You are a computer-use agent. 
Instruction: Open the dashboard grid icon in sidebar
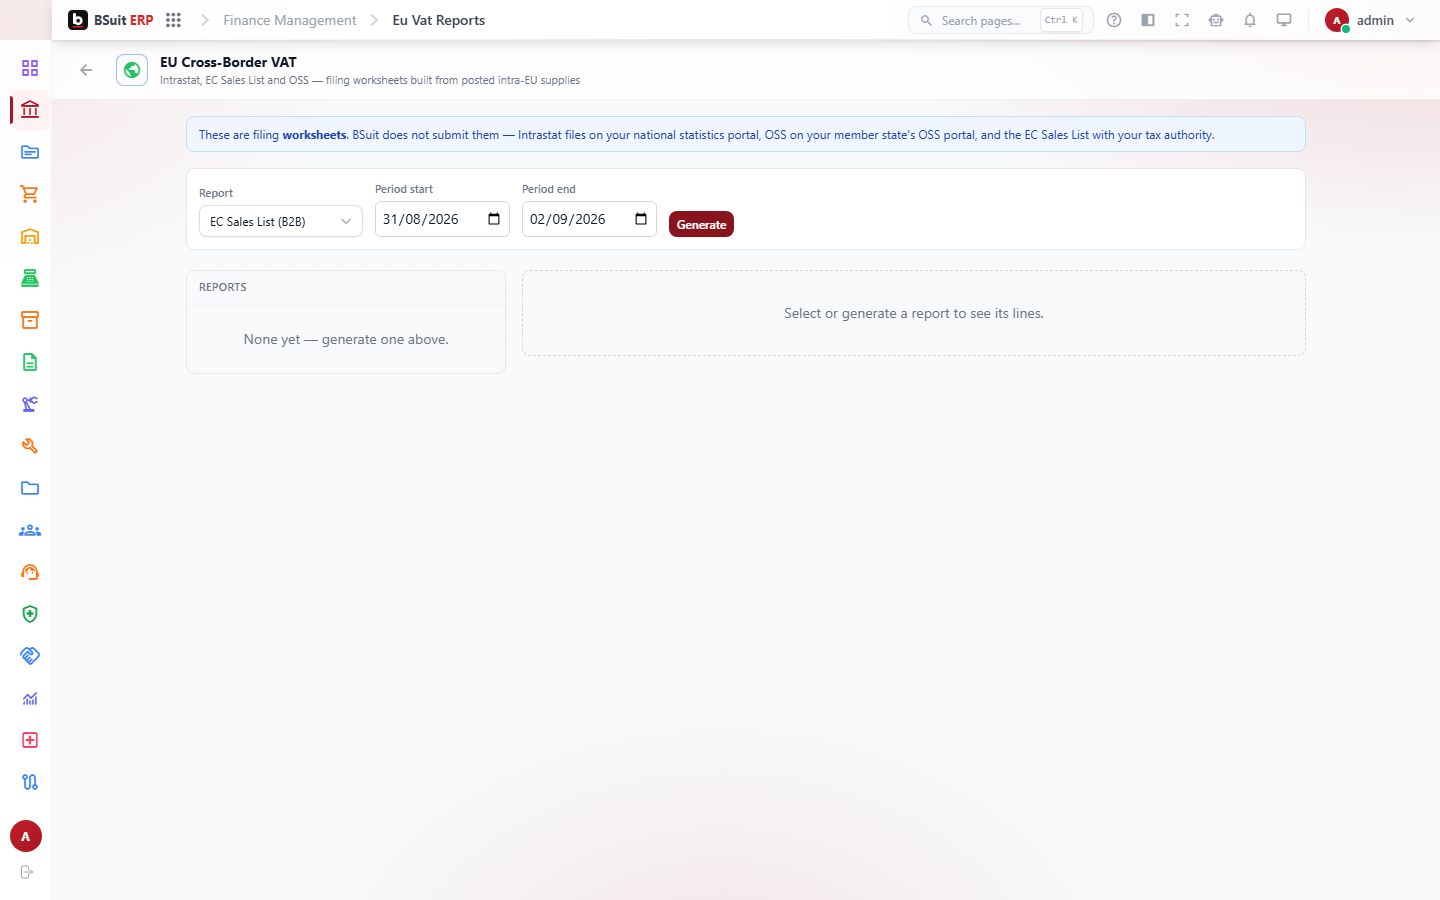click(30, 68)
